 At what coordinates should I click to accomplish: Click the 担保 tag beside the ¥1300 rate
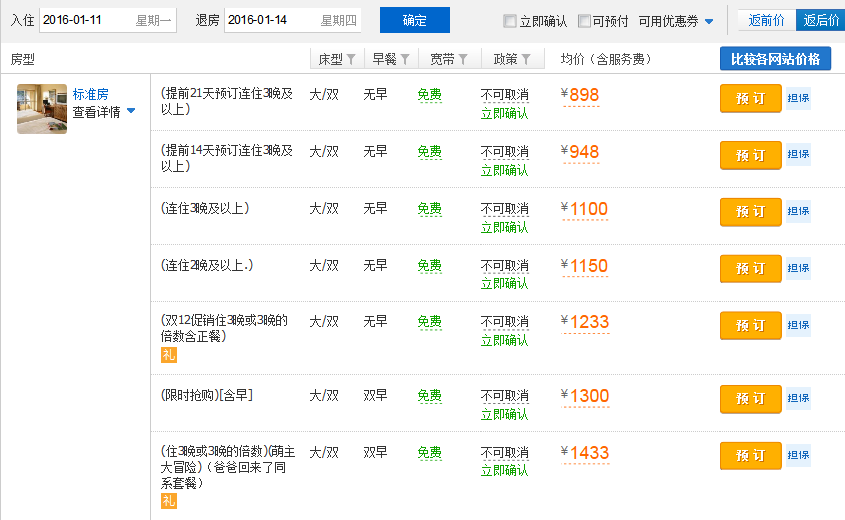click(798, 398)
